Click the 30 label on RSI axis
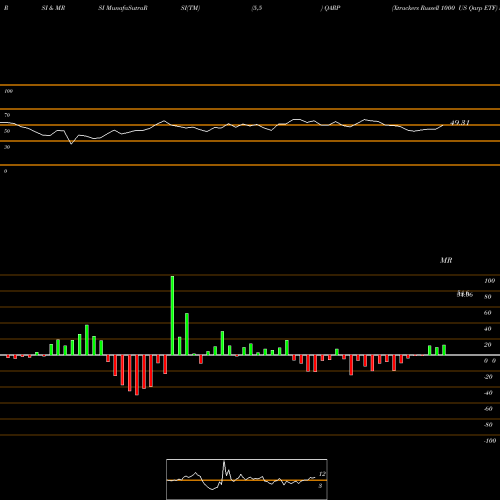 click(x=7, y=147)
